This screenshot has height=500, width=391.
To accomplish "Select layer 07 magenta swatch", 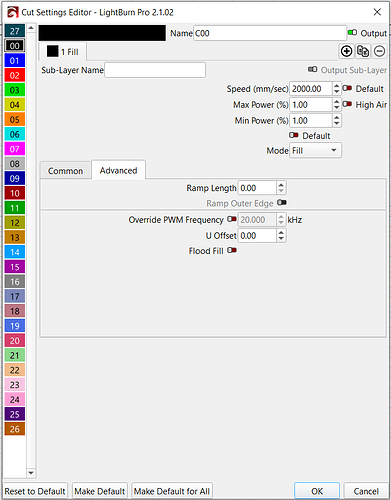I will pyautogui.click(x=15, y=149).
